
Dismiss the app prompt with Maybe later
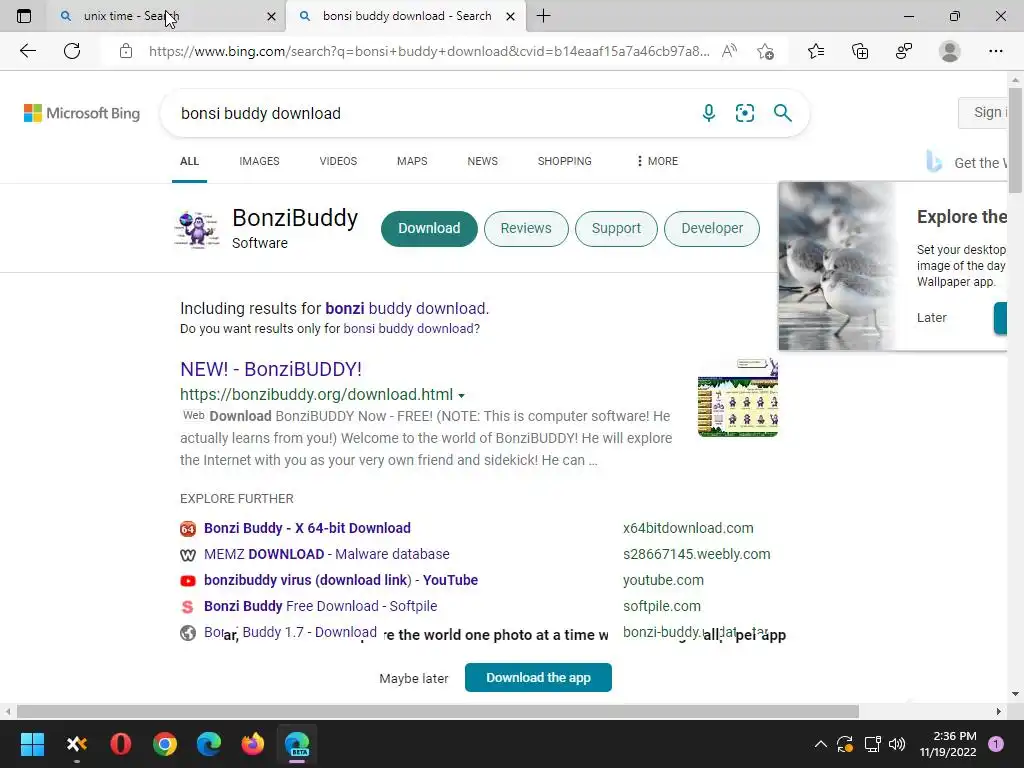(414, 679)
